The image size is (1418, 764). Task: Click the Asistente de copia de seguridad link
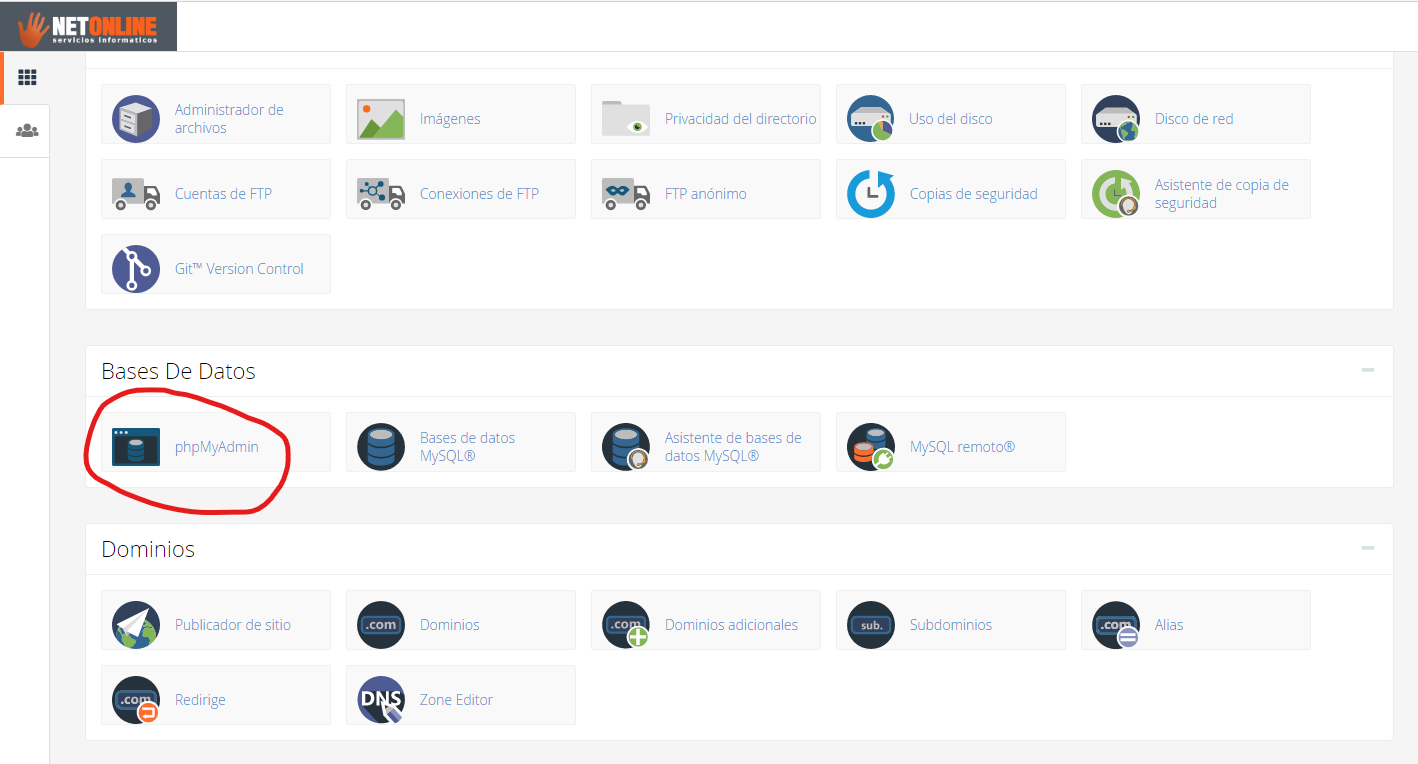[x=1222, y=194]
